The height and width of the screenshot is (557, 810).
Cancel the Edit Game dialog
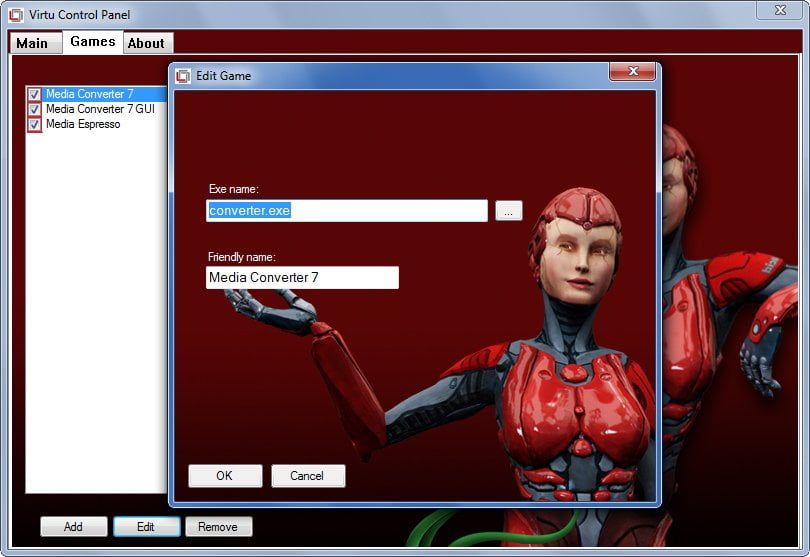(x=308, y=476)
